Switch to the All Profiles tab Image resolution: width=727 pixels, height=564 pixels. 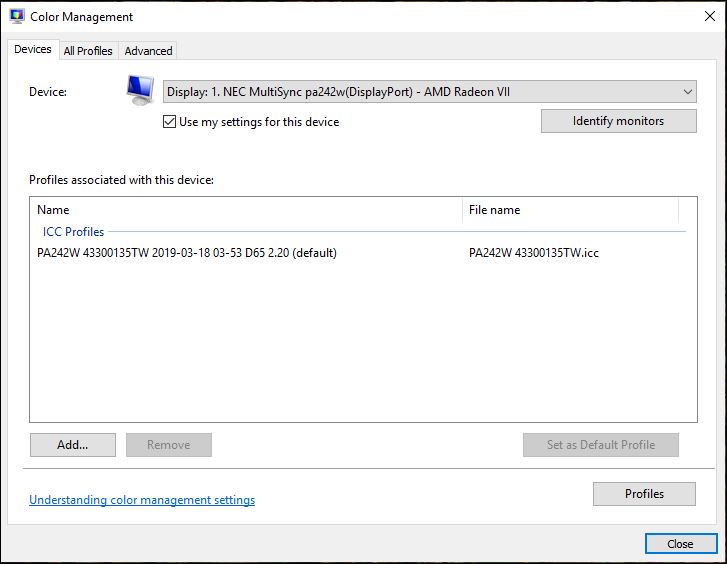click(88, 51)
